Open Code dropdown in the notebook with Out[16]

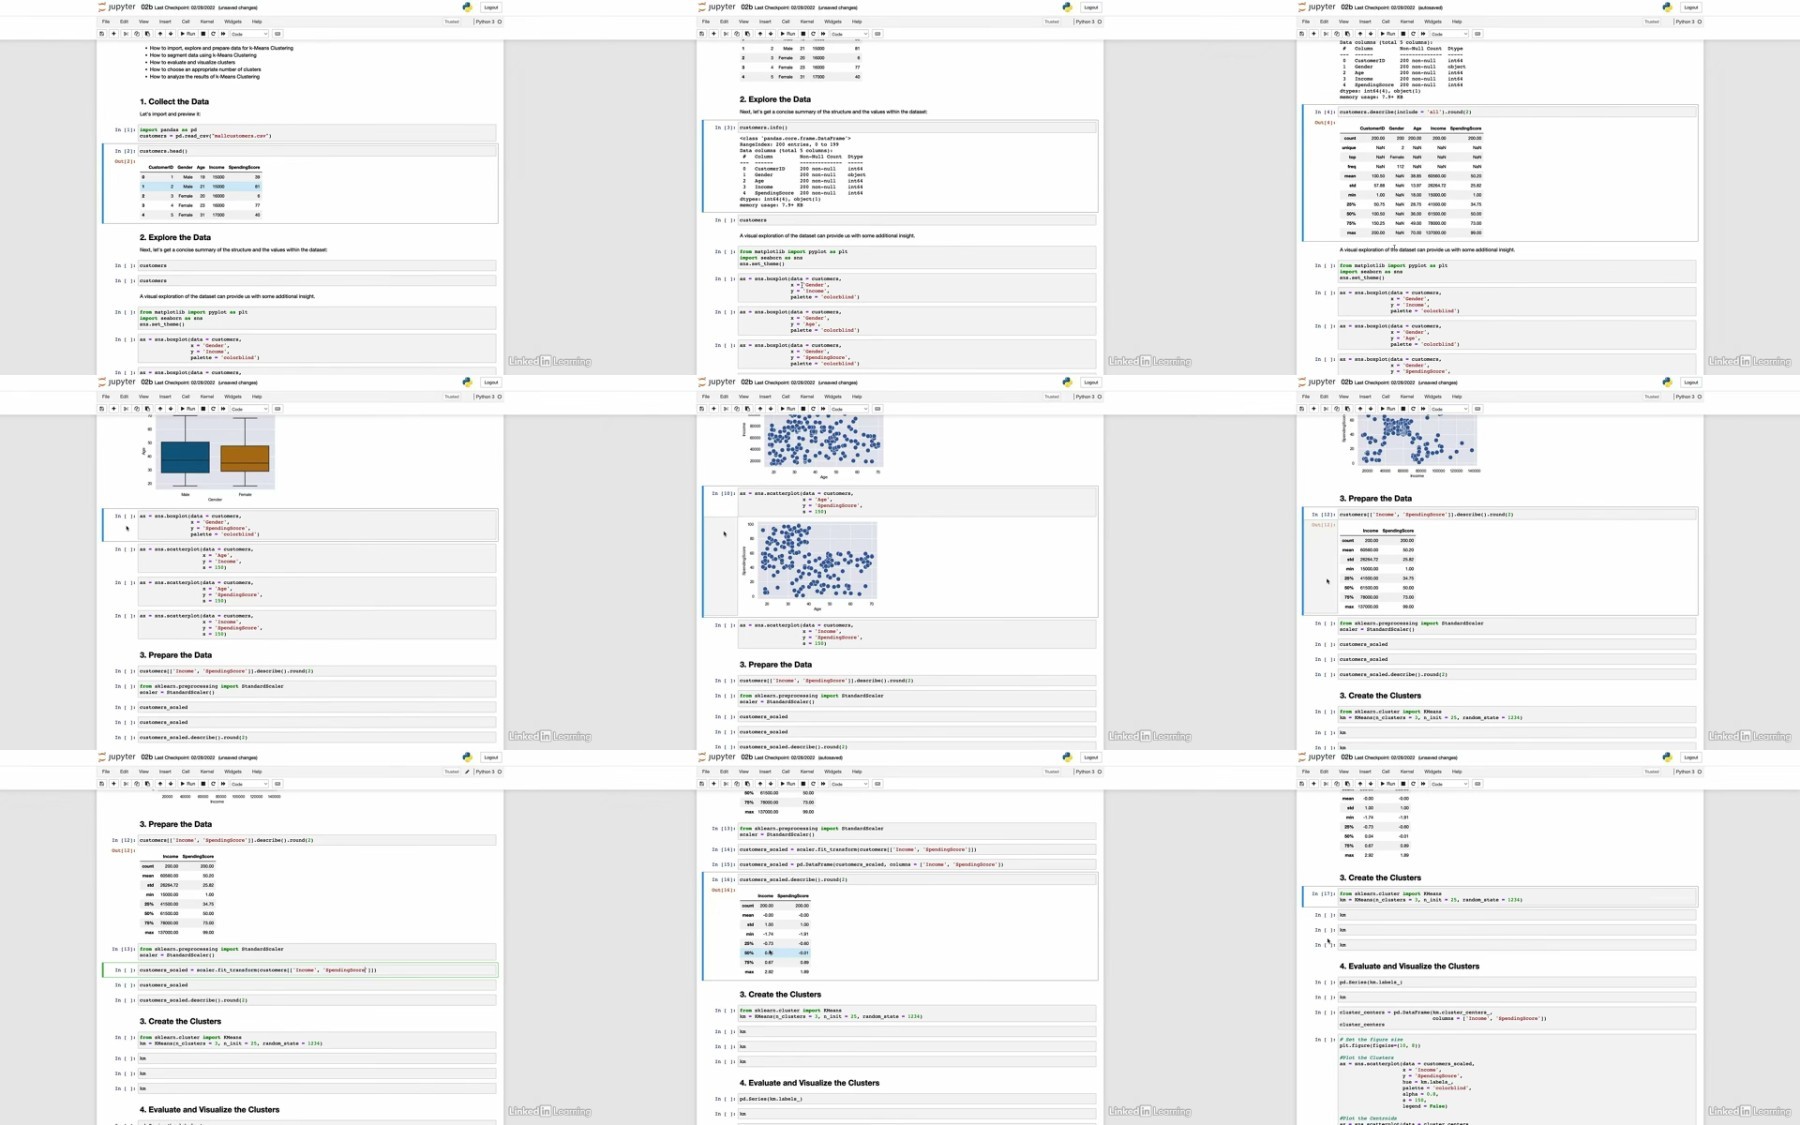[850, 784]
